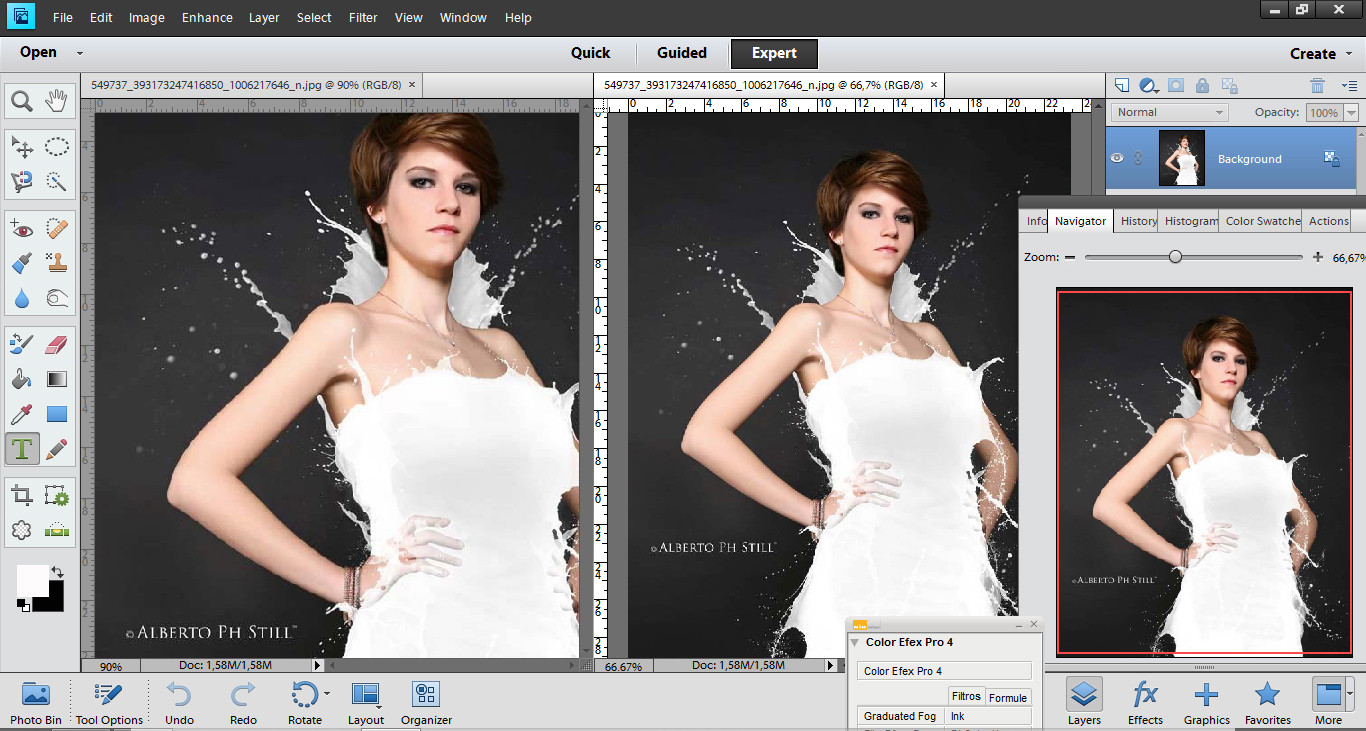Viewport: 1366px width, 731px height.
Task: Toggle the Tool Options panel
Action: 109,703
